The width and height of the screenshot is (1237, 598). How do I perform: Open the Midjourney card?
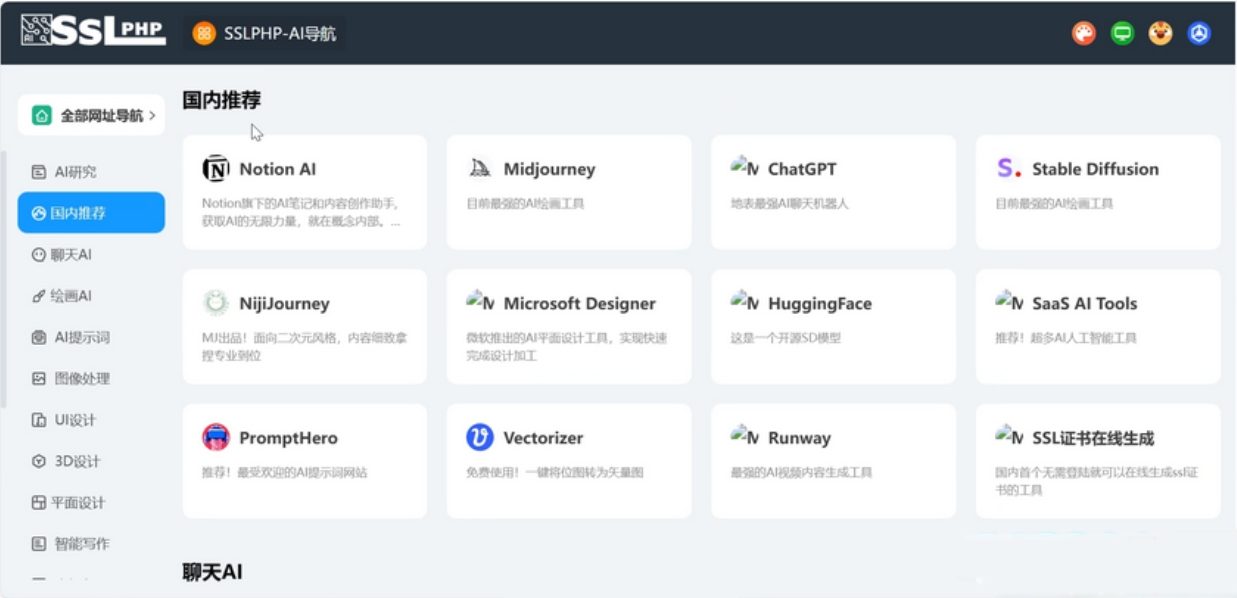568,191
